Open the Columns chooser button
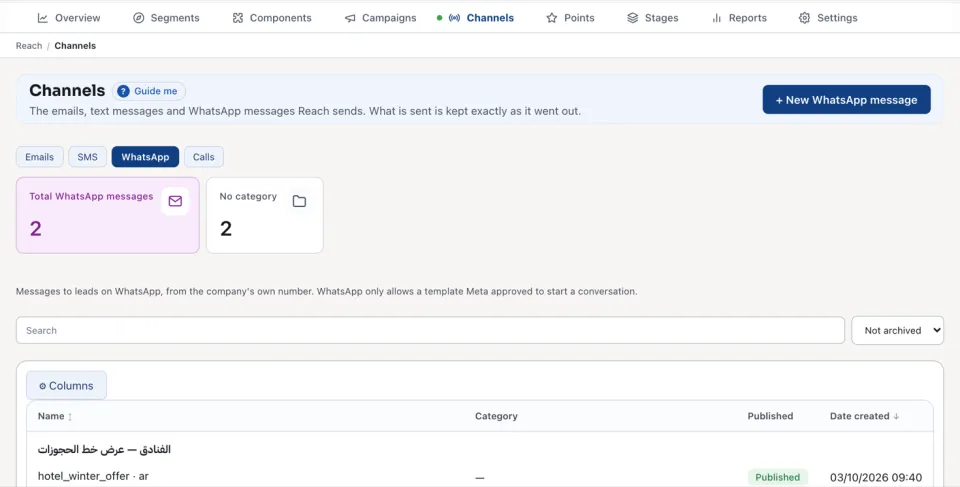The width and height of the screenshot is (960, 487). (66, 386)
